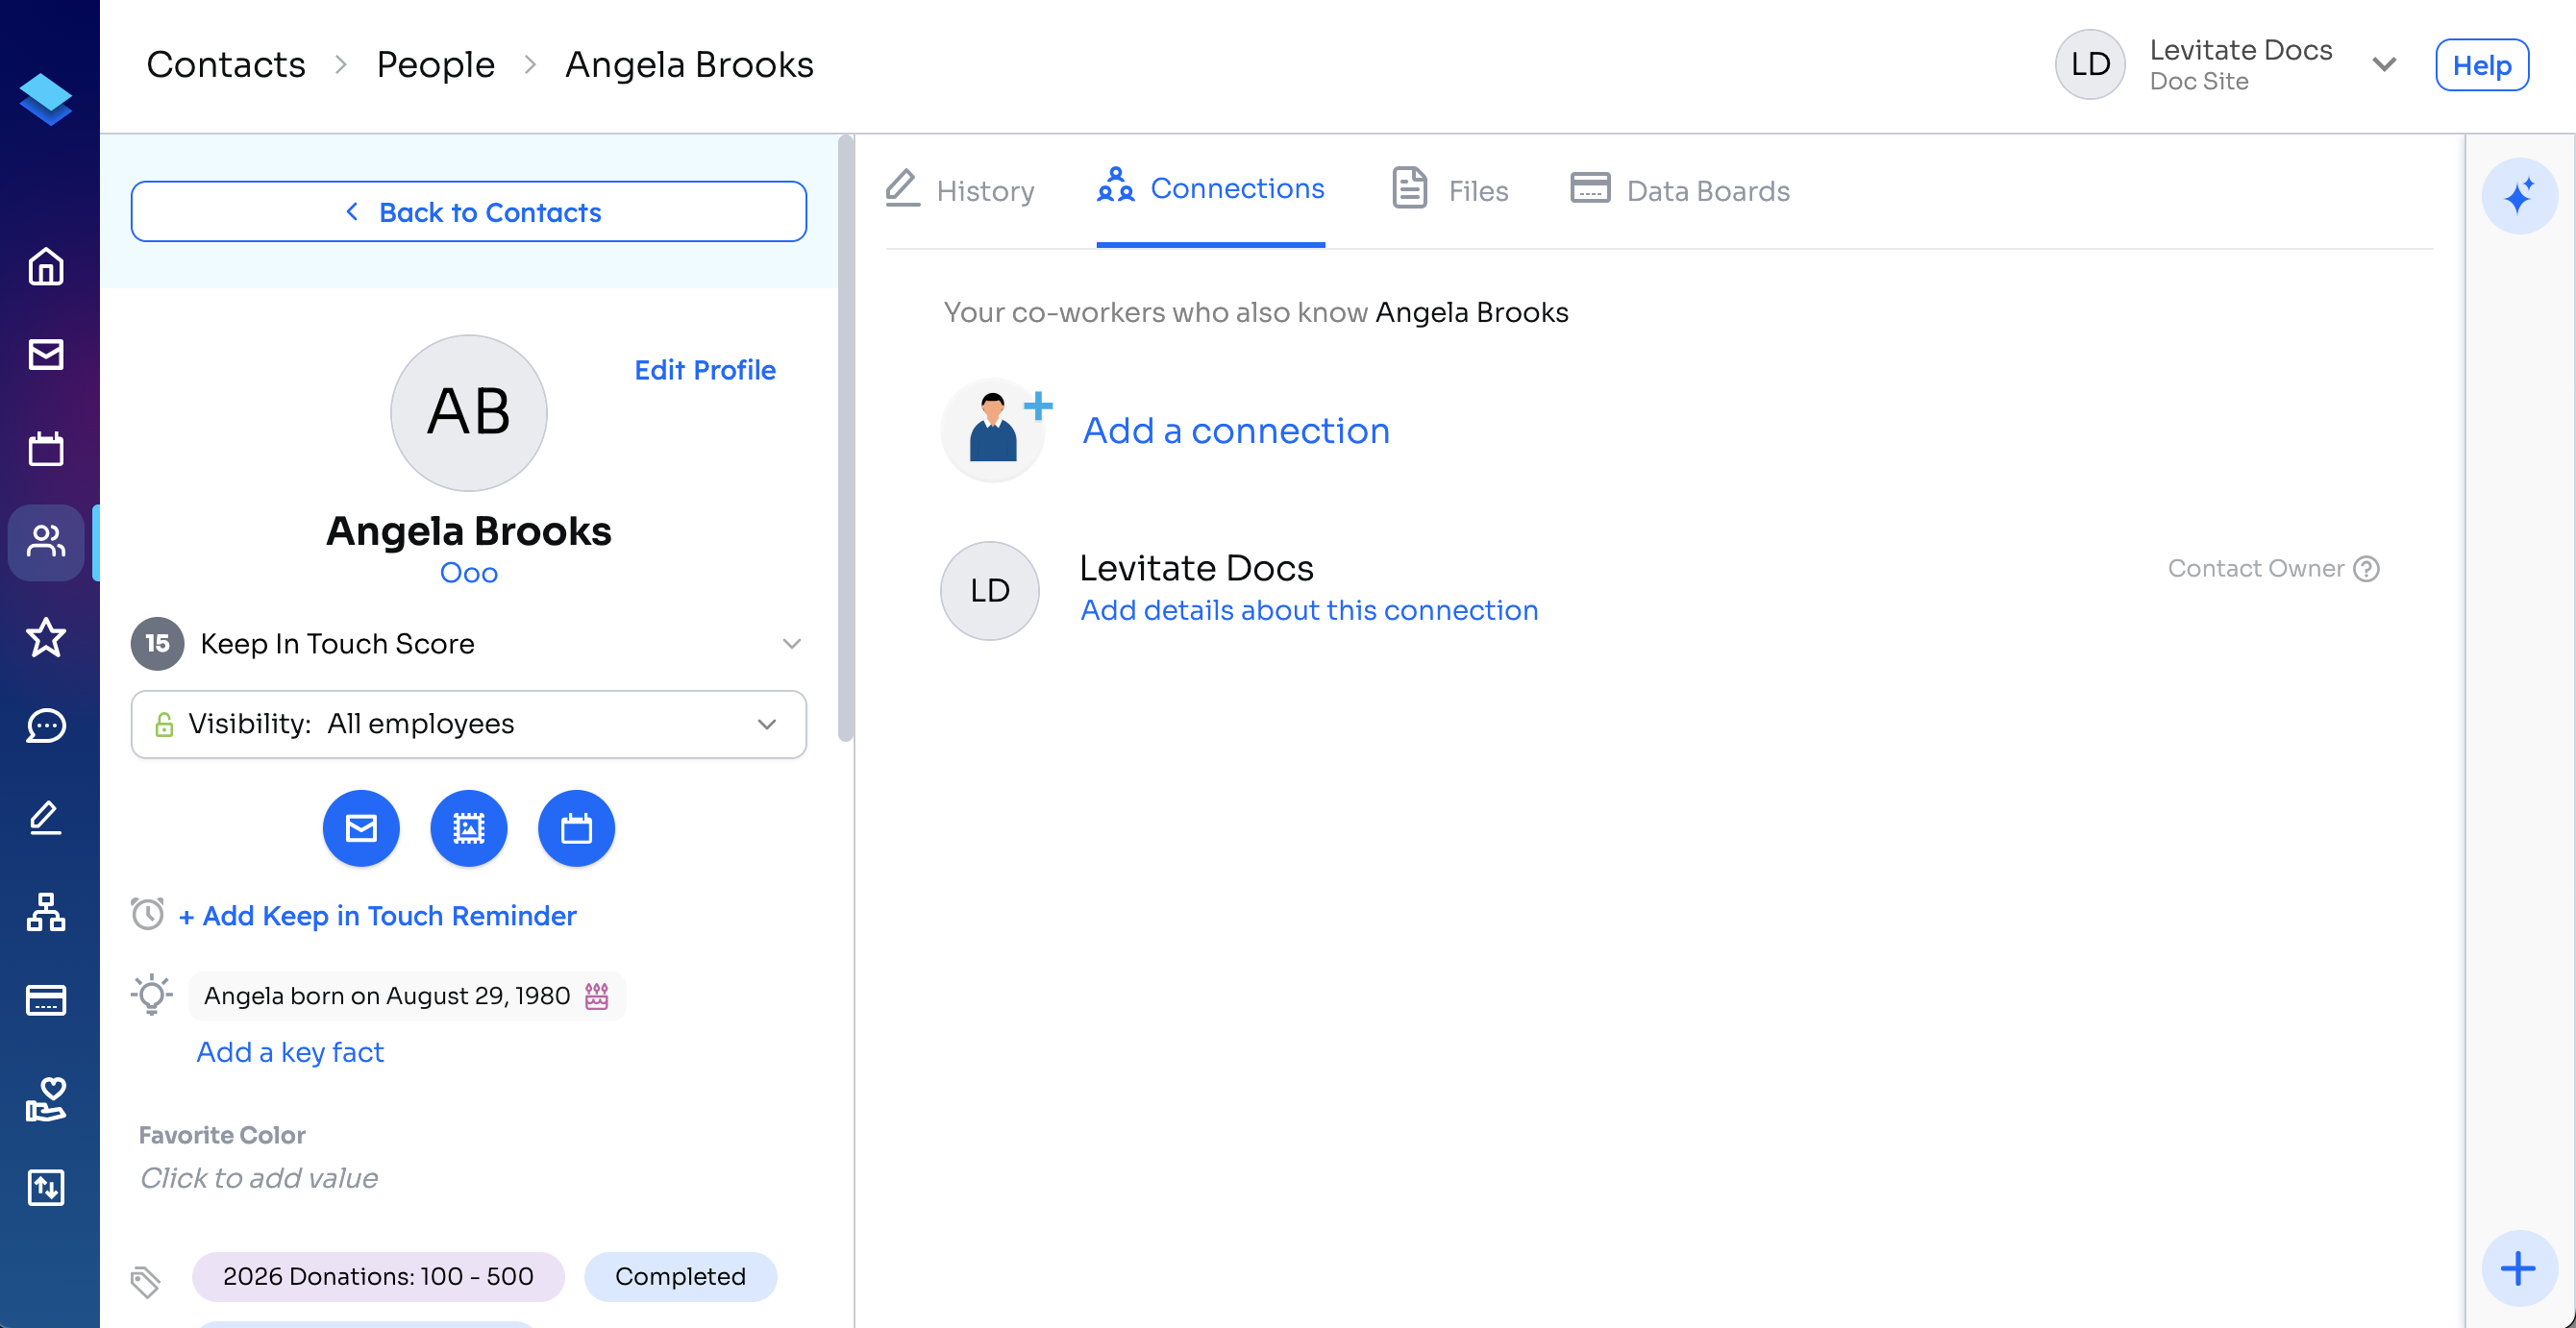This screenshot has height=1328, width=2576.
Task: Select the Contacts people sidebar icon
Action: 46,542
